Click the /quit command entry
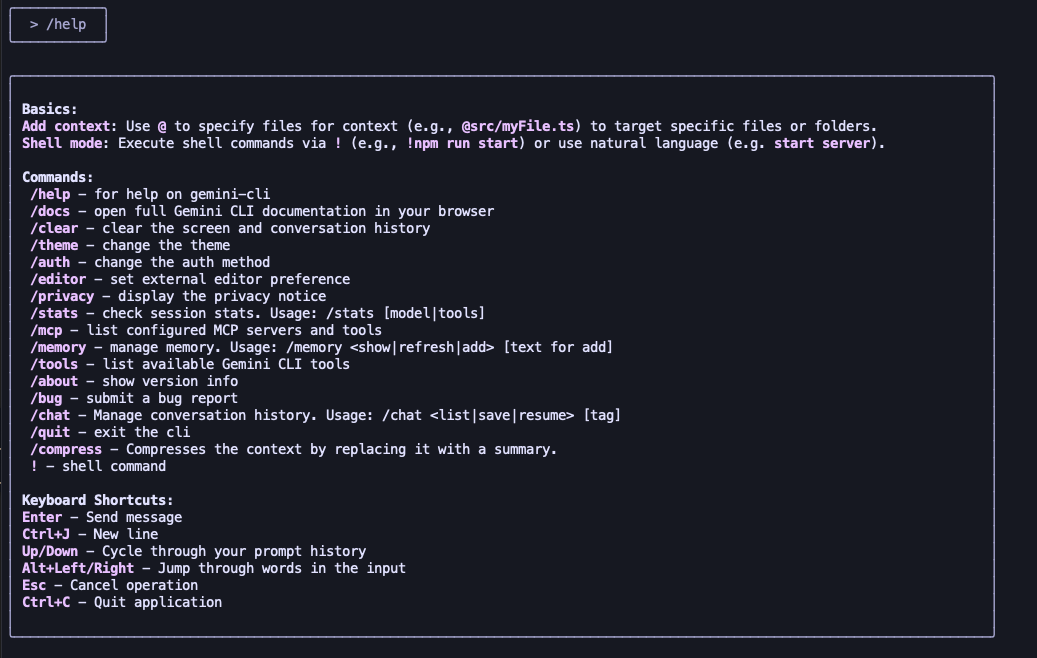The width and height of the screenshot is (1037, 658). click(50, 432)
